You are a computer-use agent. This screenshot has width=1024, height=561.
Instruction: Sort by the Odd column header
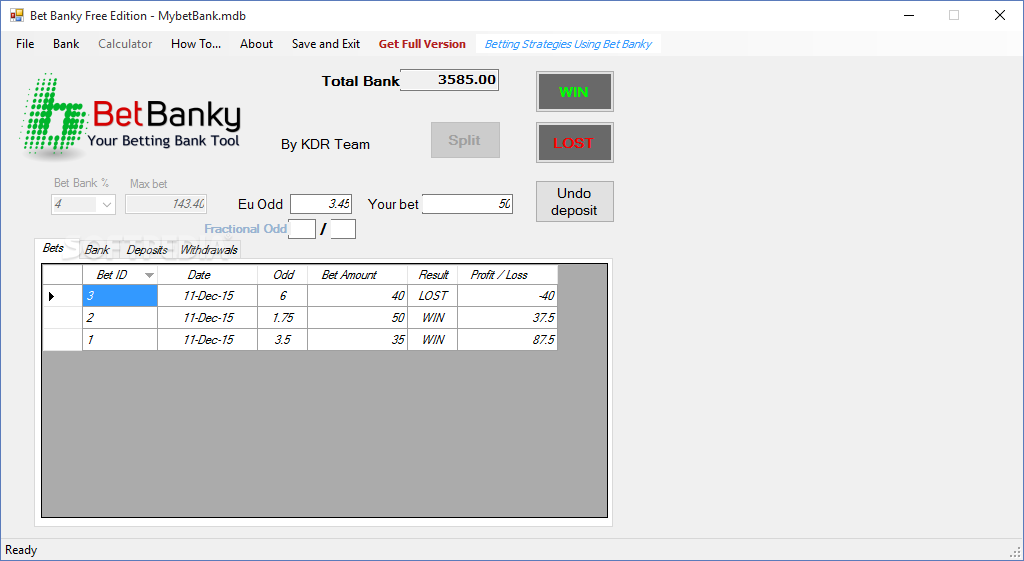pos(282,275)
